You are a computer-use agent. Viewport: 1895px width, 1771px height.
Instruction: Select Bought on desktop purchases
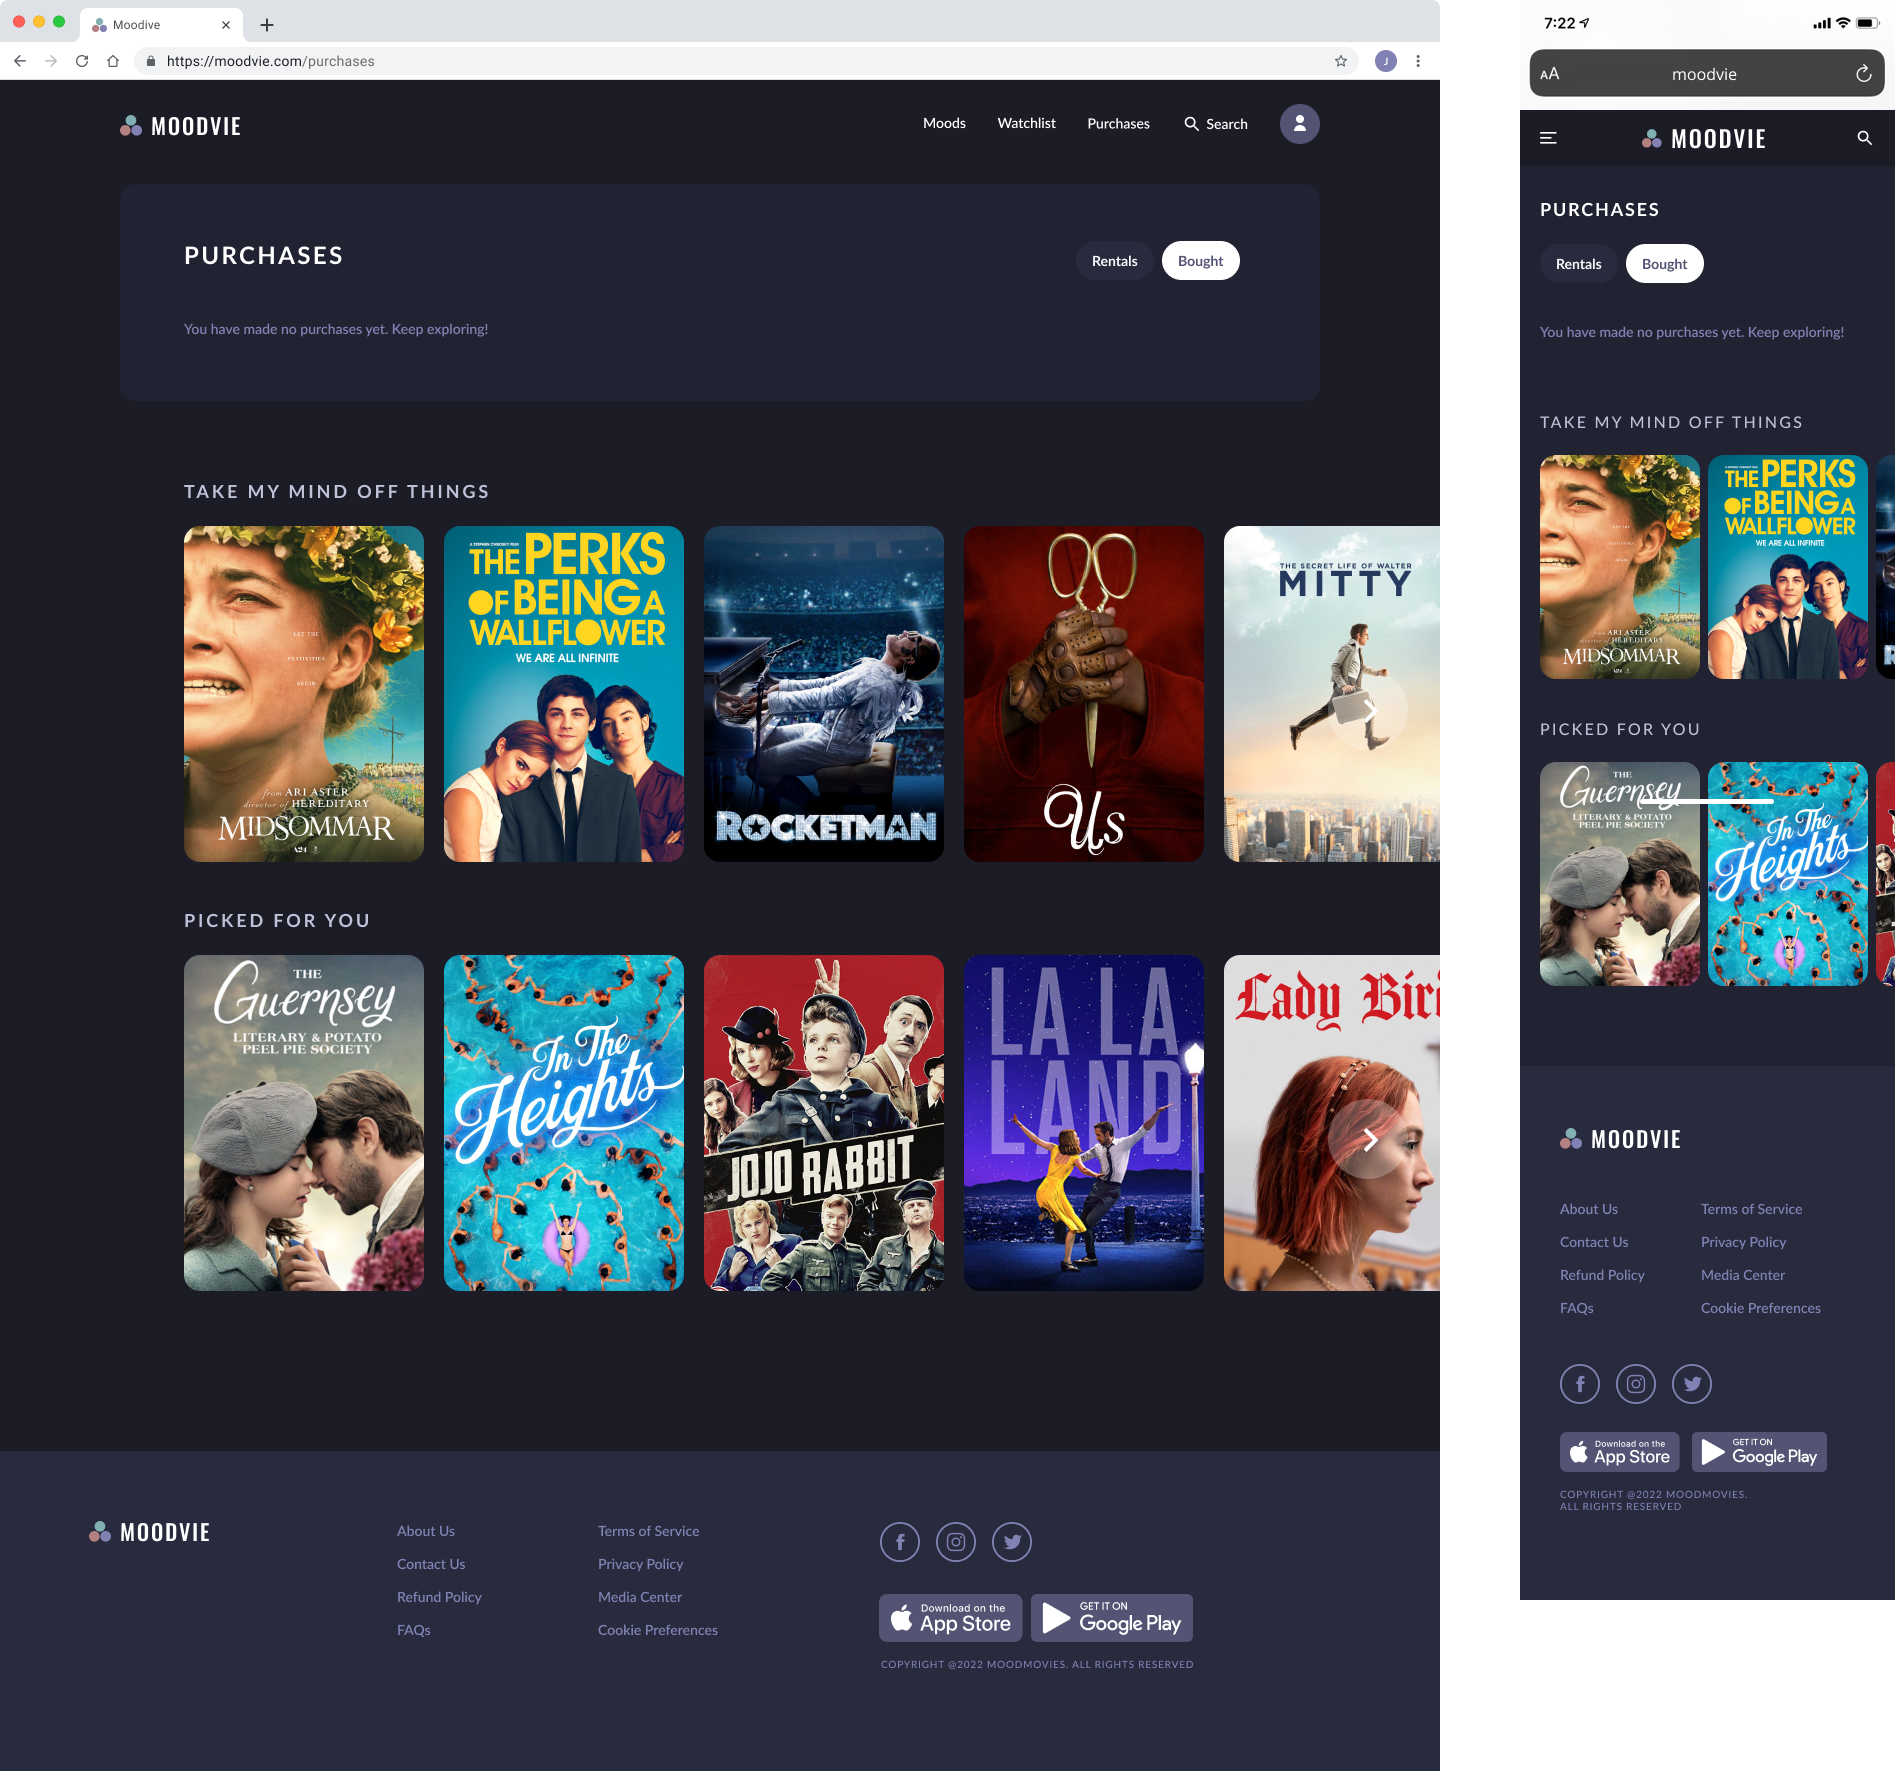[1201, 261]
